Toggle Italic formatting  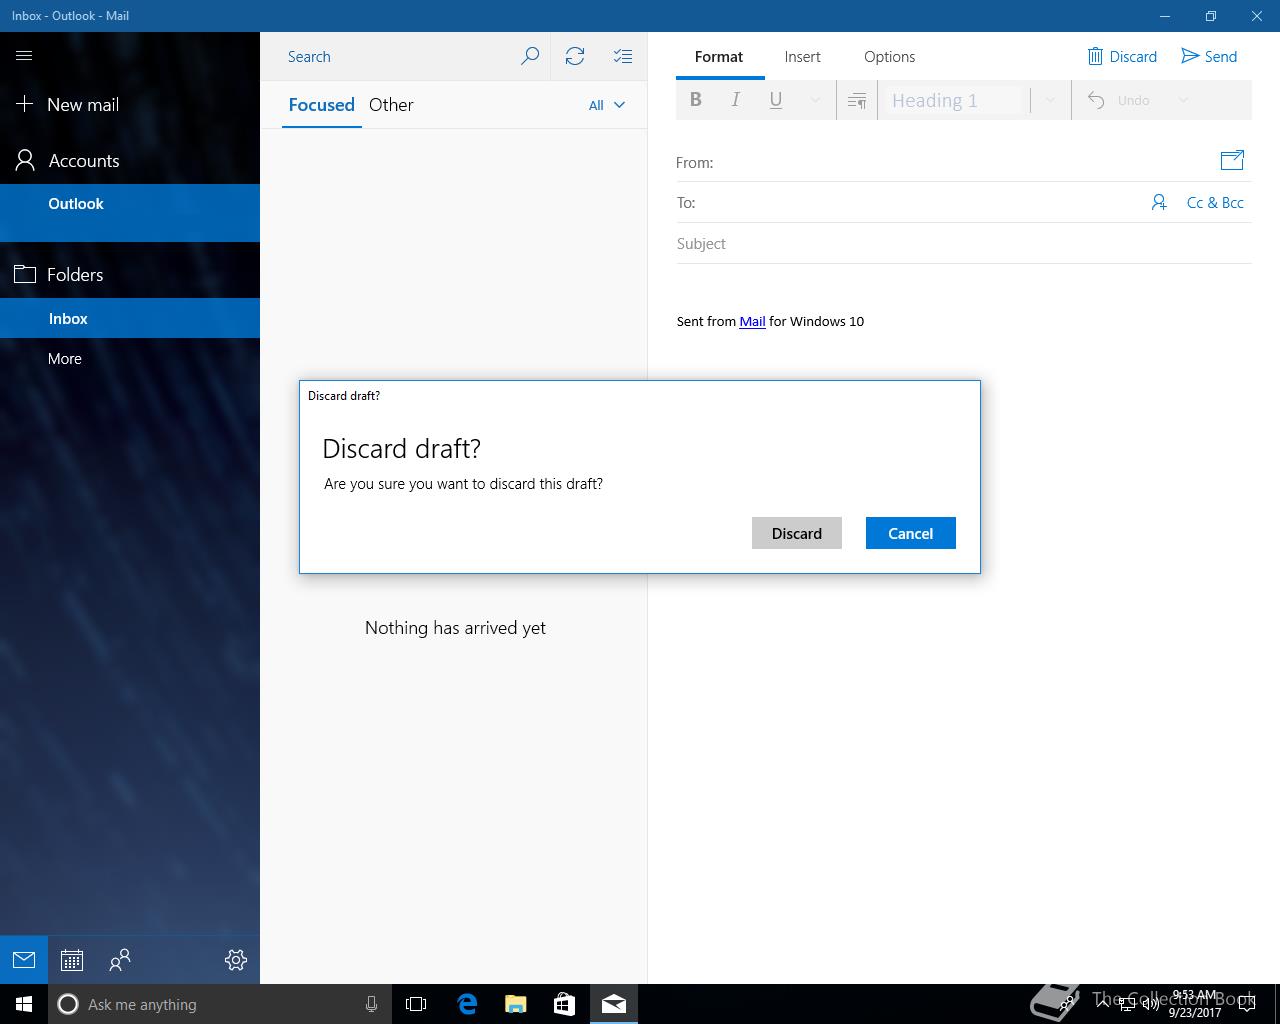pos(736,100)
